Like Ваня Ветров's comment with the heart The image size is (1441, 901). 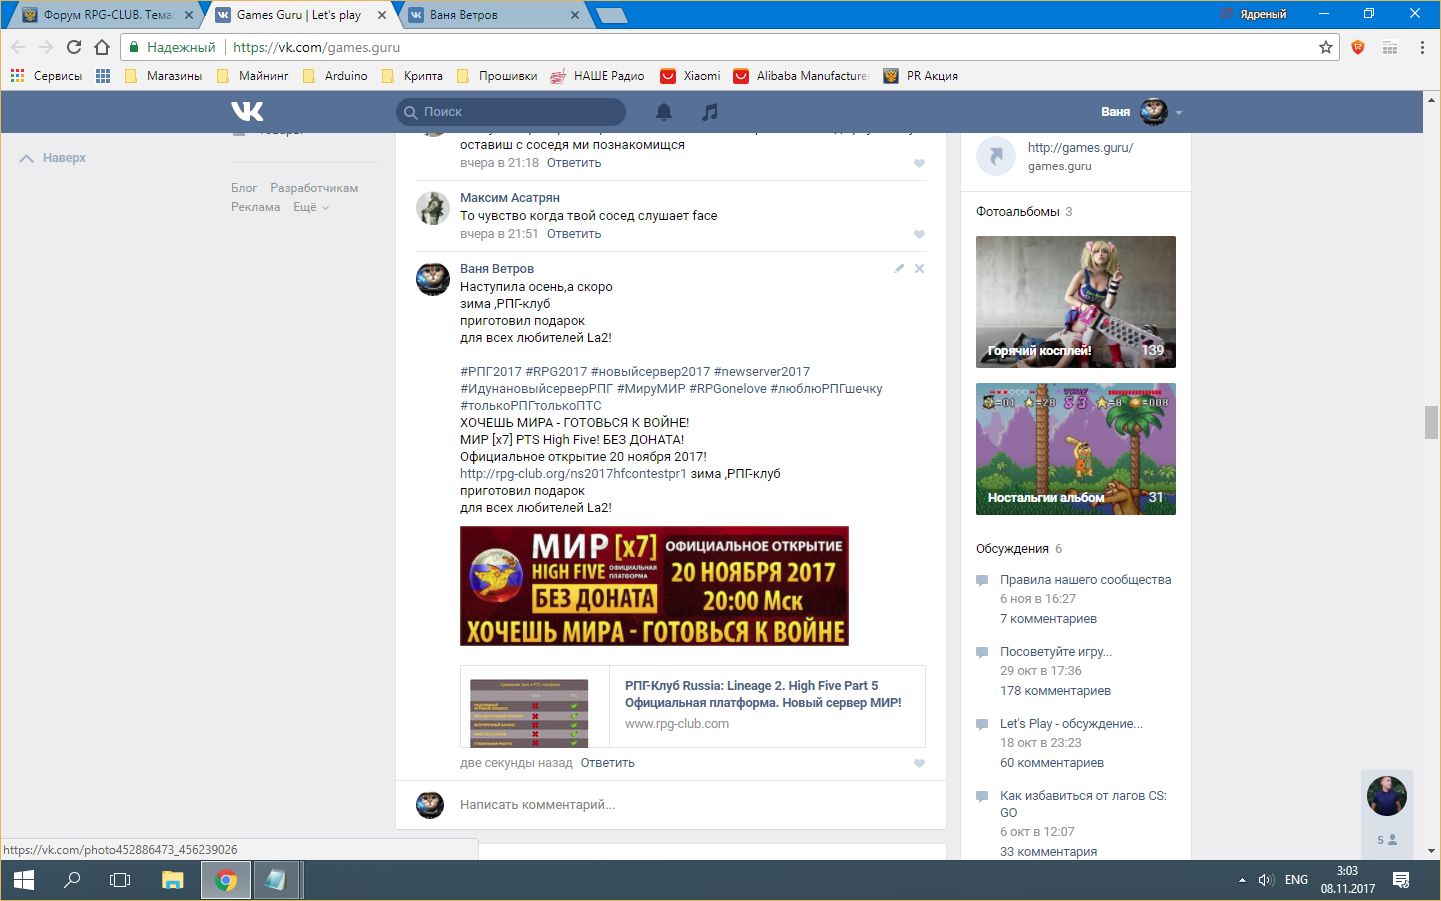[919, 764]
